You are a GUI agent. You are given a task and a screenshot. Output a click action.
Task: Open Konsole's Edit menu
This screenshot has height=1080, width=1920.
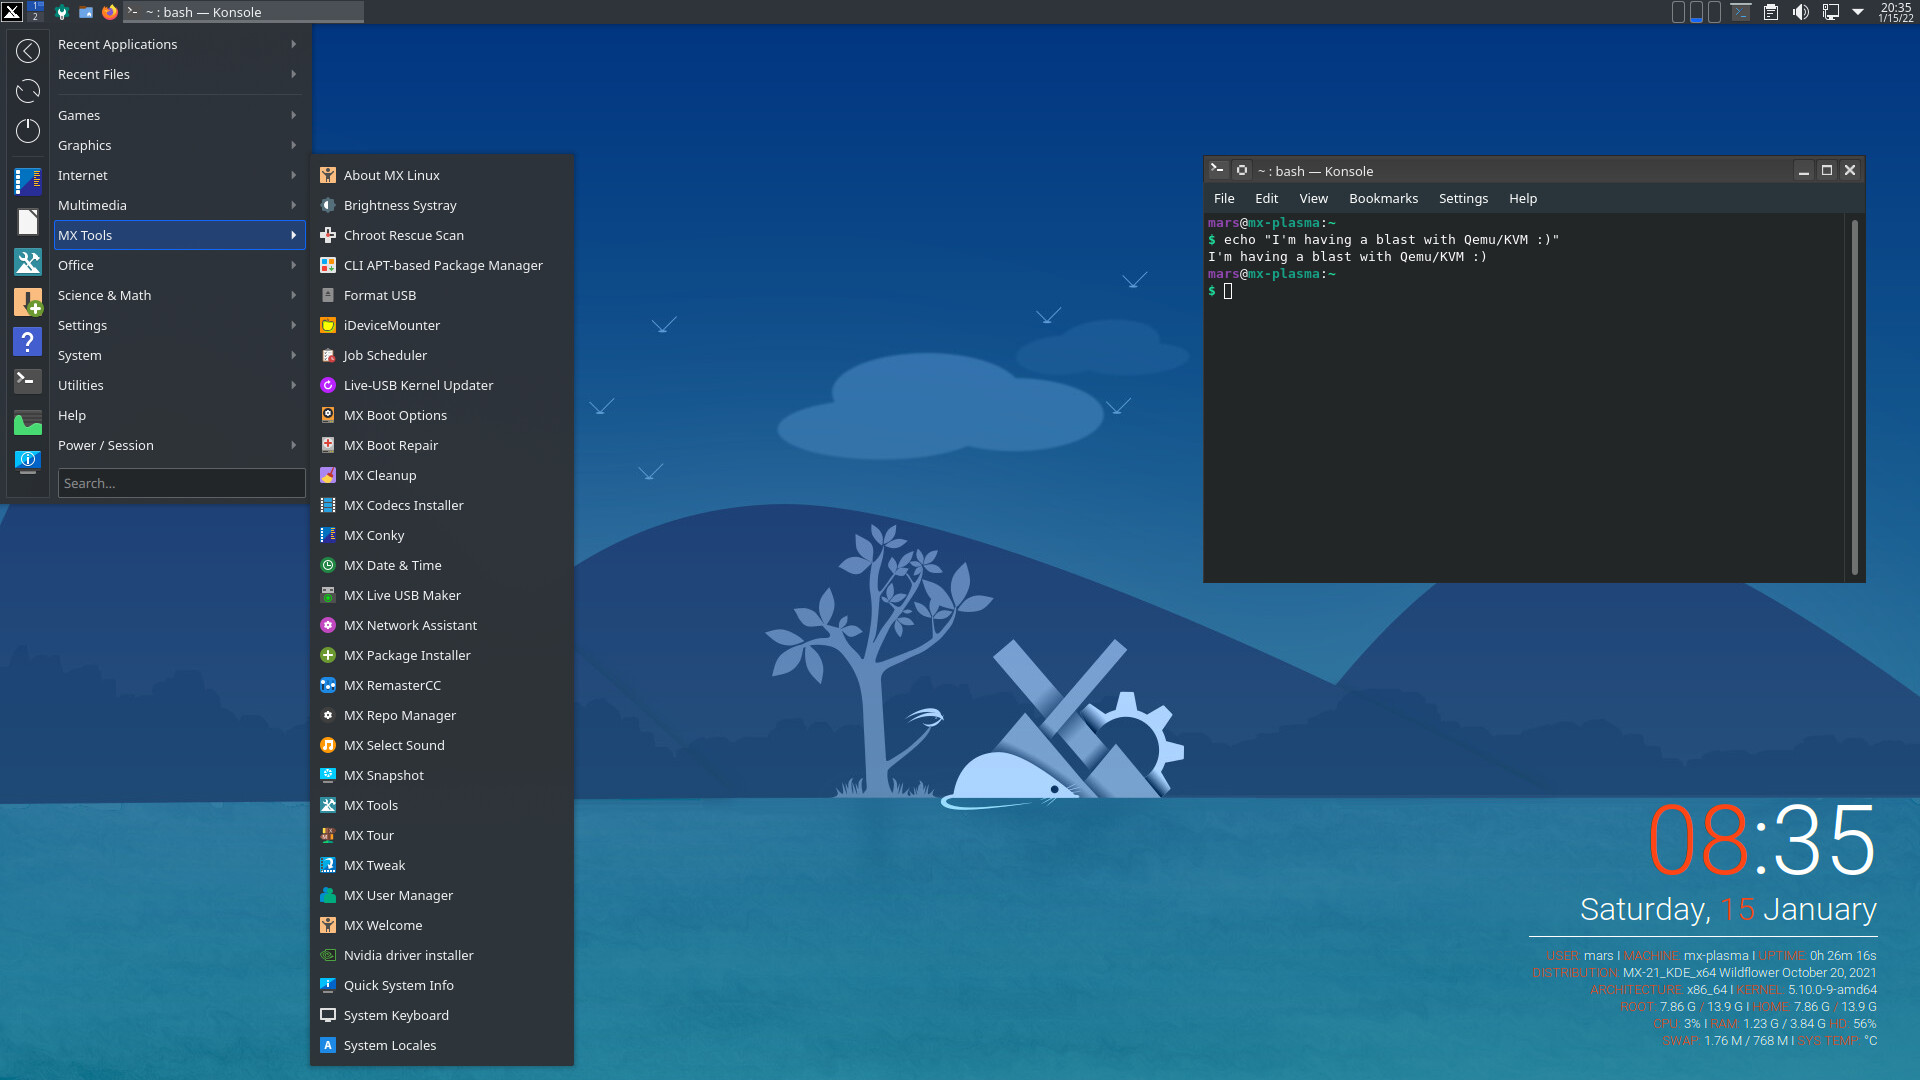point(1266,198)
